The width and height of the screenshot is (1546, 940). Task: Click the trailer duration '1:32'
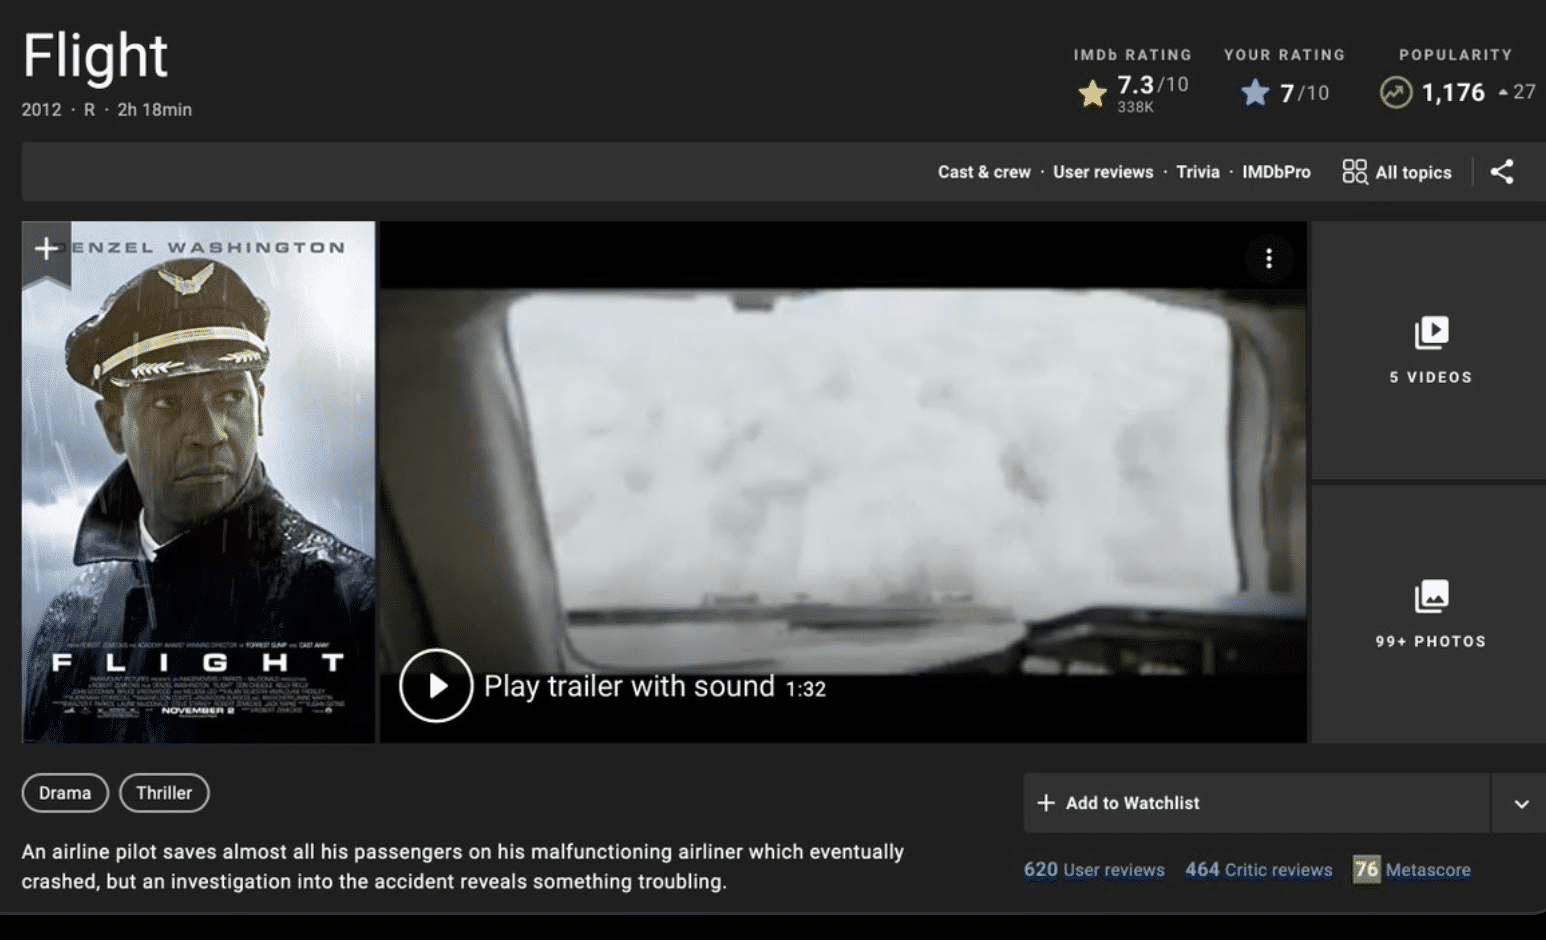coord(806,689)
